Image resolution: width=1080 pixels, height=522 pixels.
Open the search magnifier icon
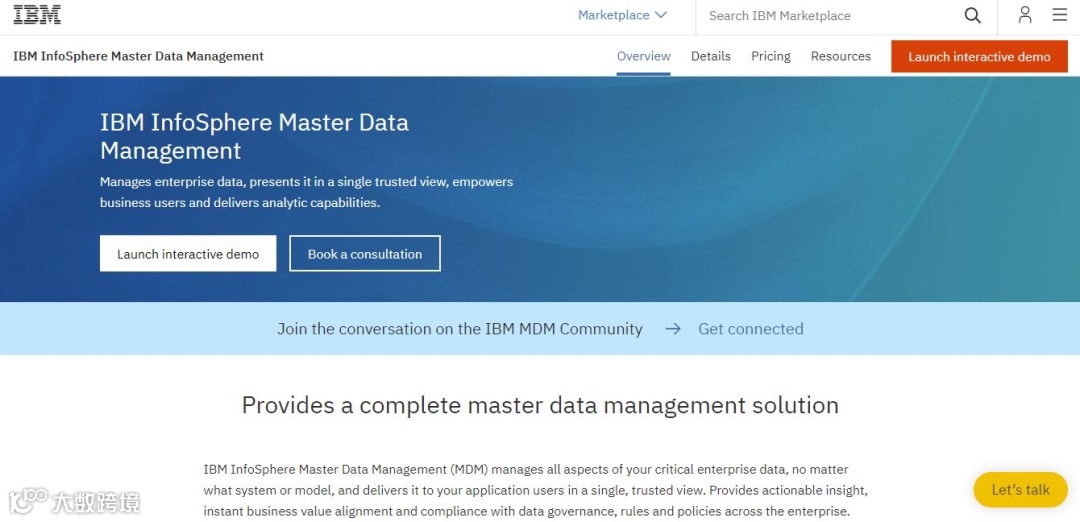[x=972, y=15]
